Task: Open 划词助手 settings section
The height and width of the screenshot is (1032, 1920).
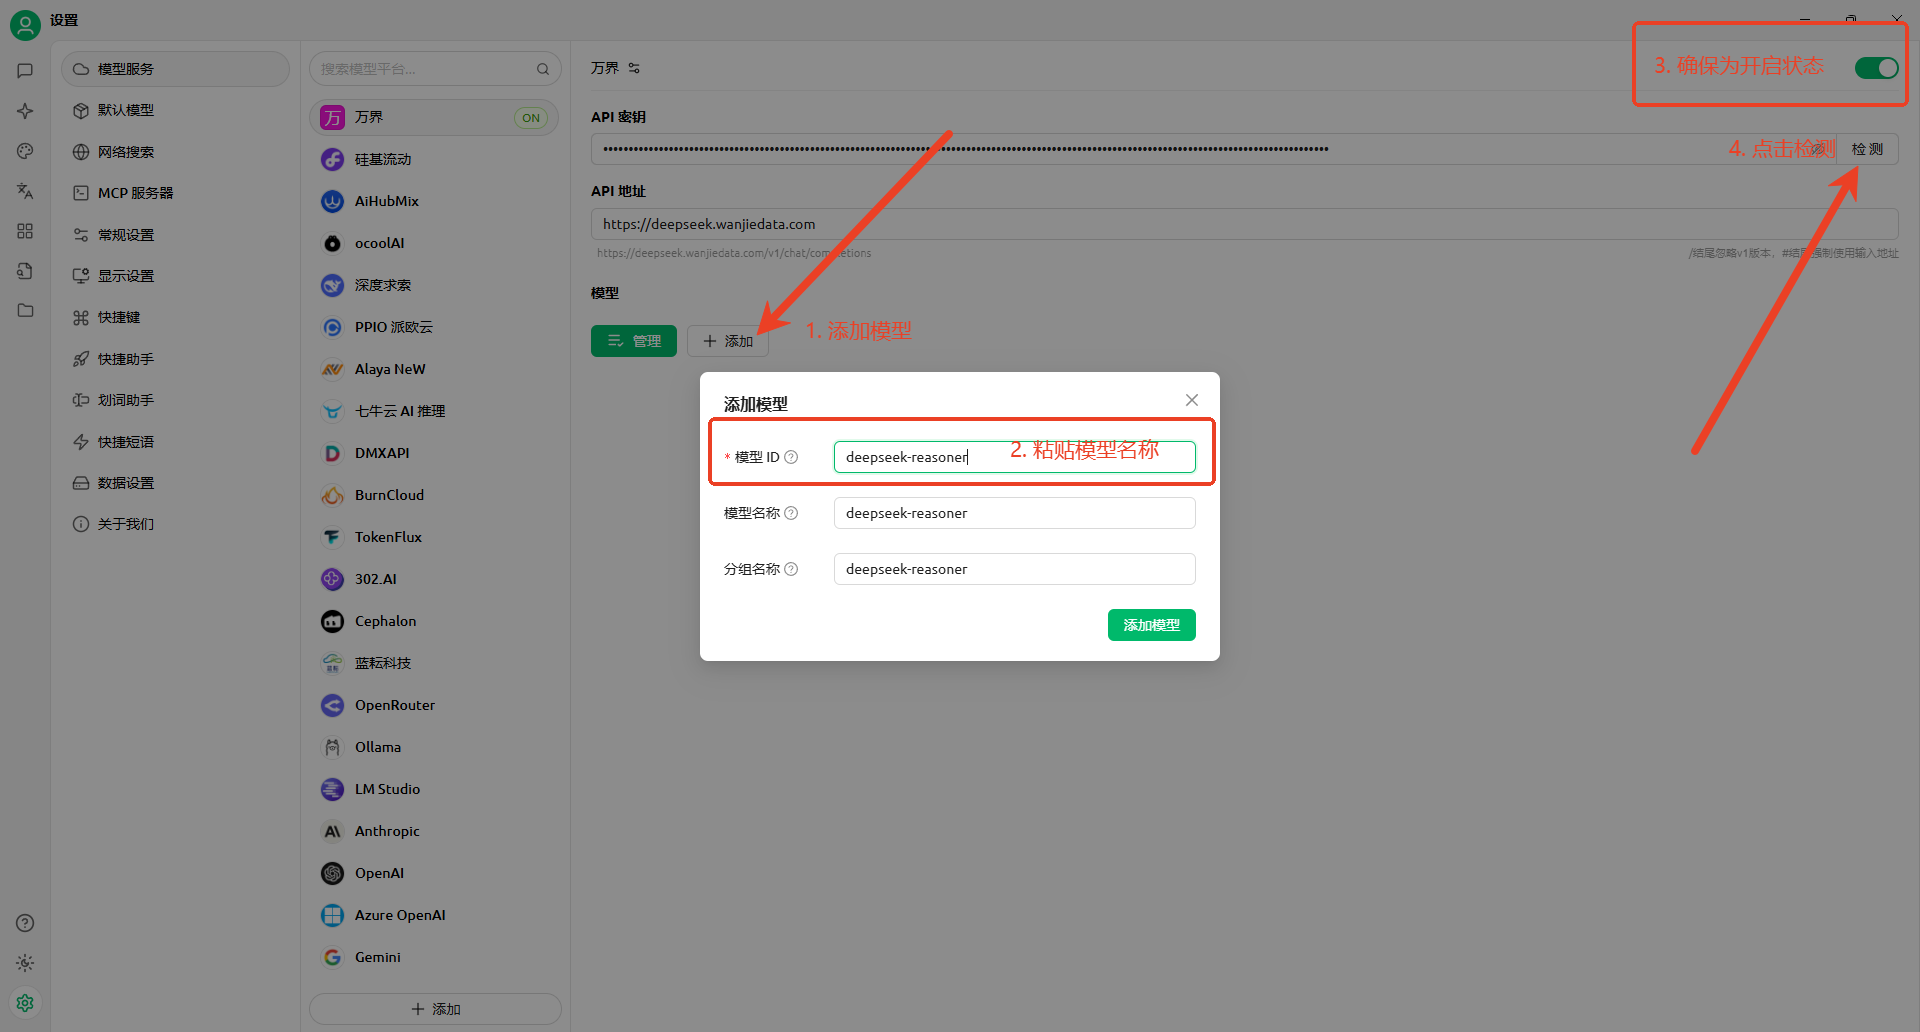Action: (x=175, y=400)
